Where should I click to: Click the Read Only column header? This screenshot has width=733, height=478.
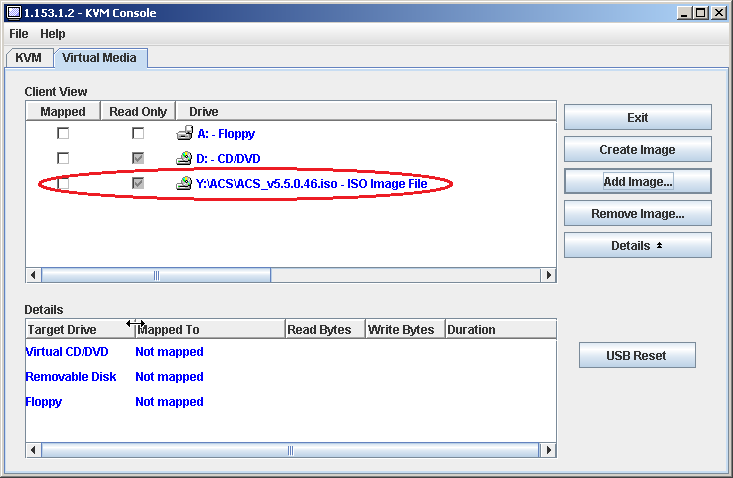(138, 112)
